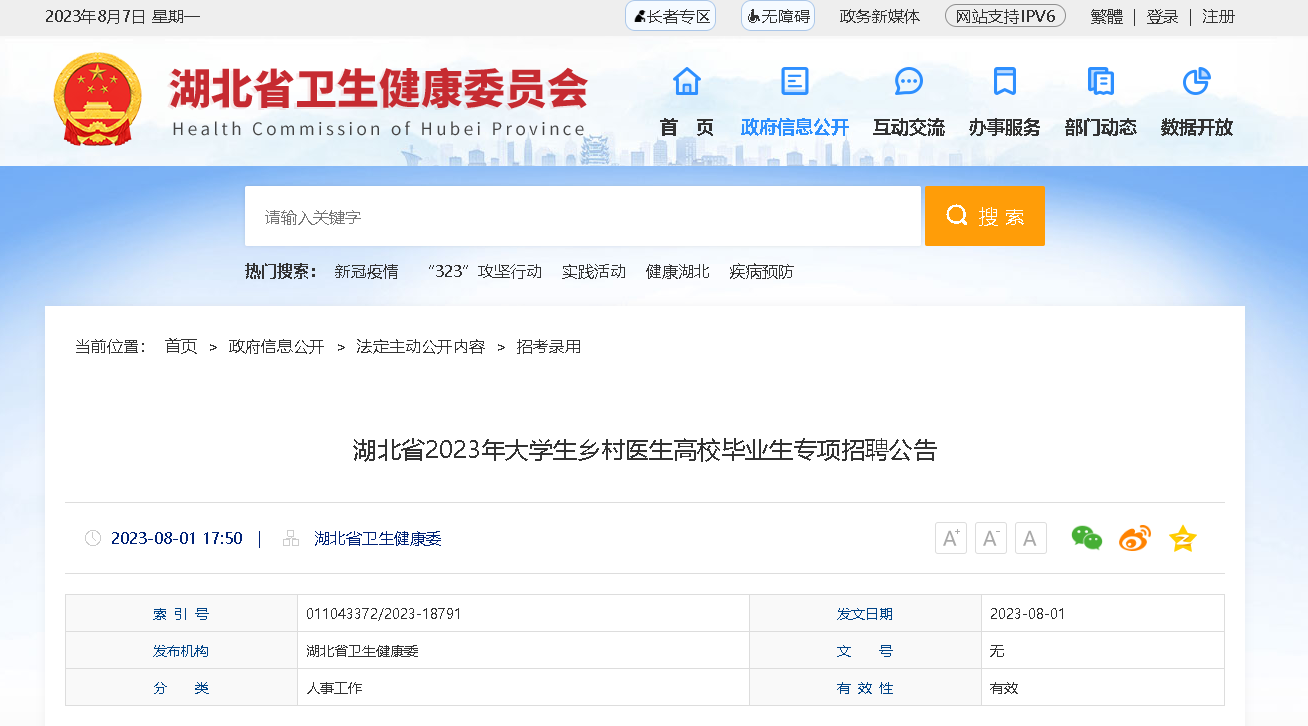Share article via Weibo icon
Viewport: 1308px width, 726px height.
[1134, 538]
